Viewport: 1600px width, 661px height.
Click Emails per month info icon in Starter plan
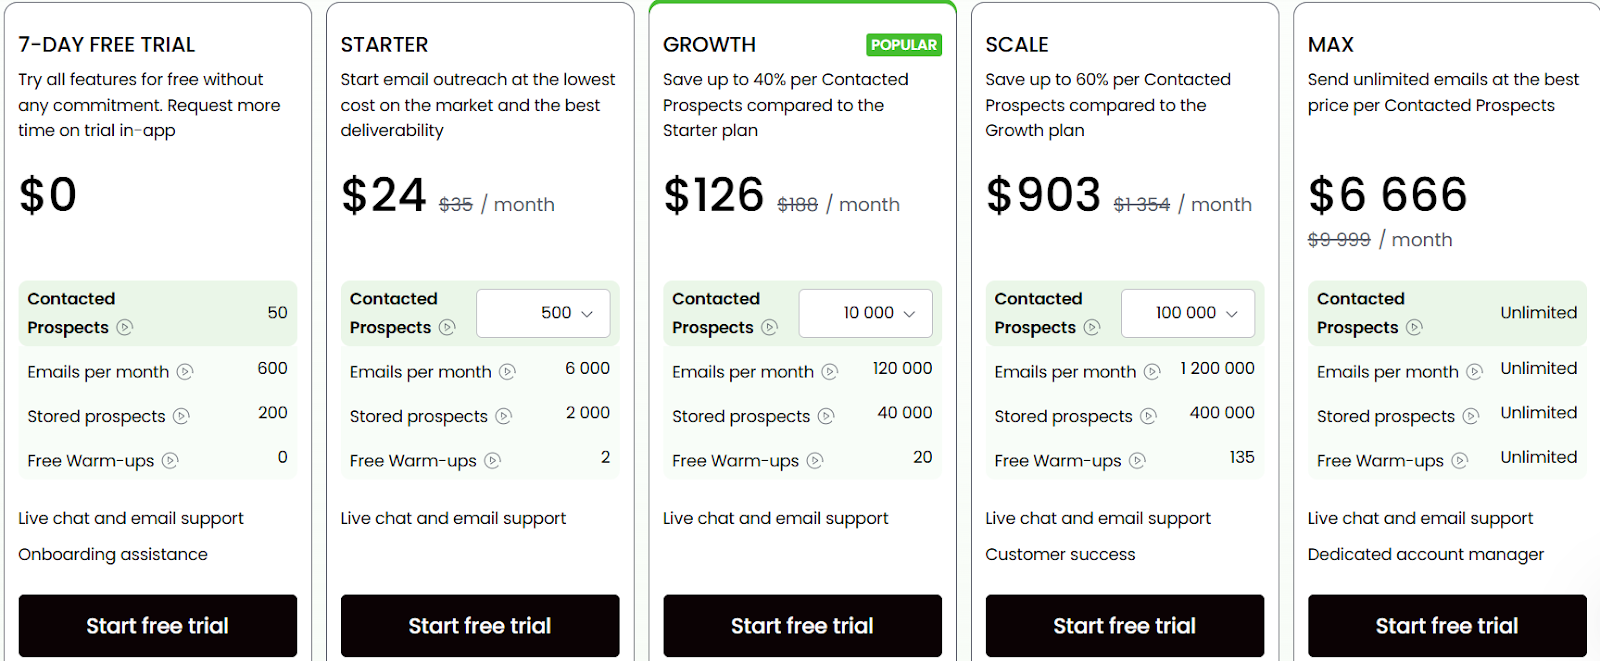pos(508,371)
